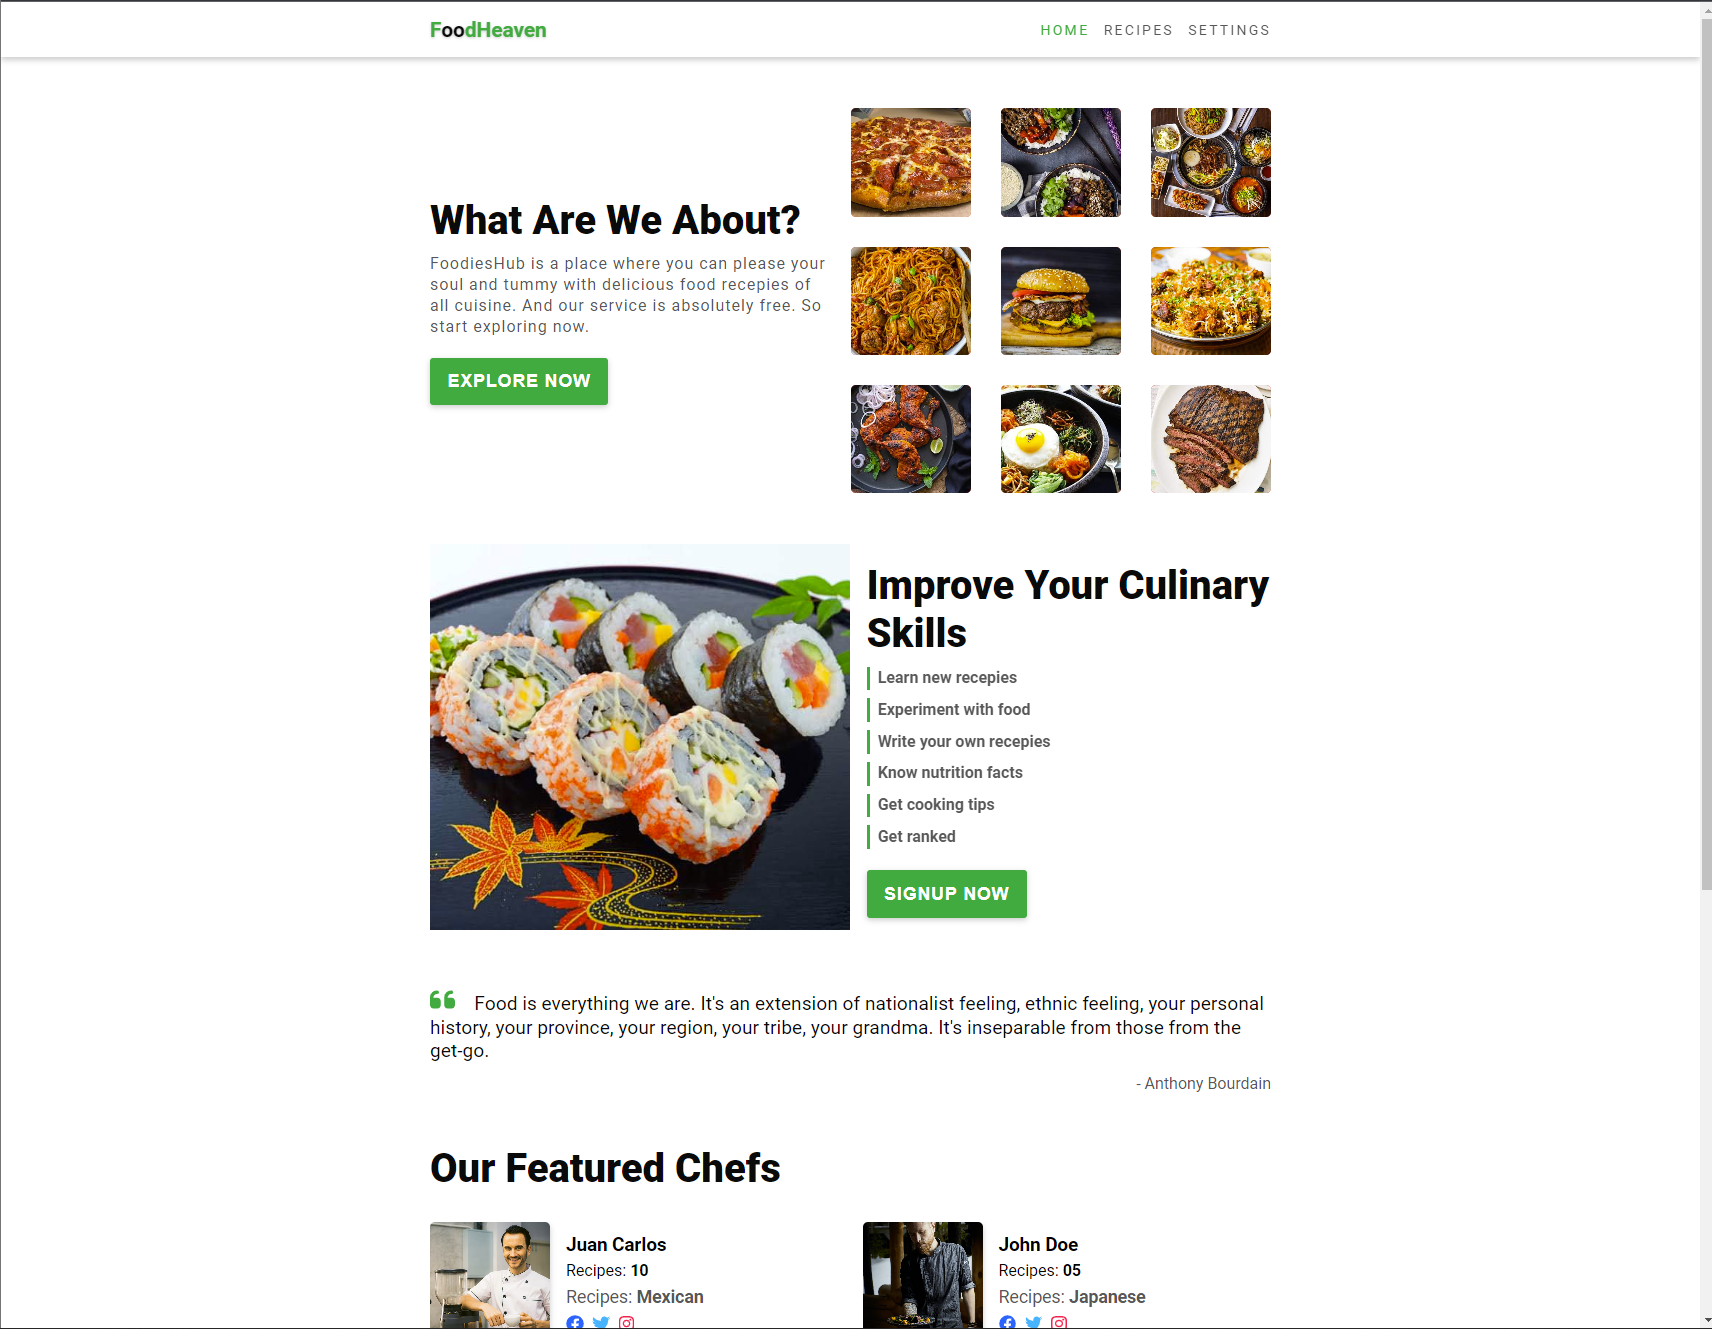
Task: Click the large sushi rolls image
Action: pyautogui.click(x=640, y=737)
